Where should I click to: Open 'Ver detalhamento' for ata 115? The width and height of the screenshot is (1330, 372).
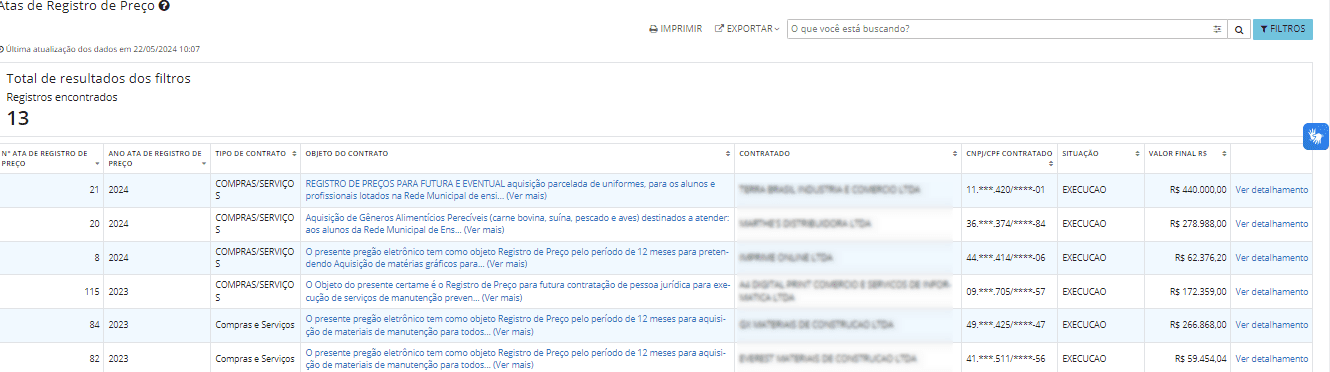(1272, 291)
